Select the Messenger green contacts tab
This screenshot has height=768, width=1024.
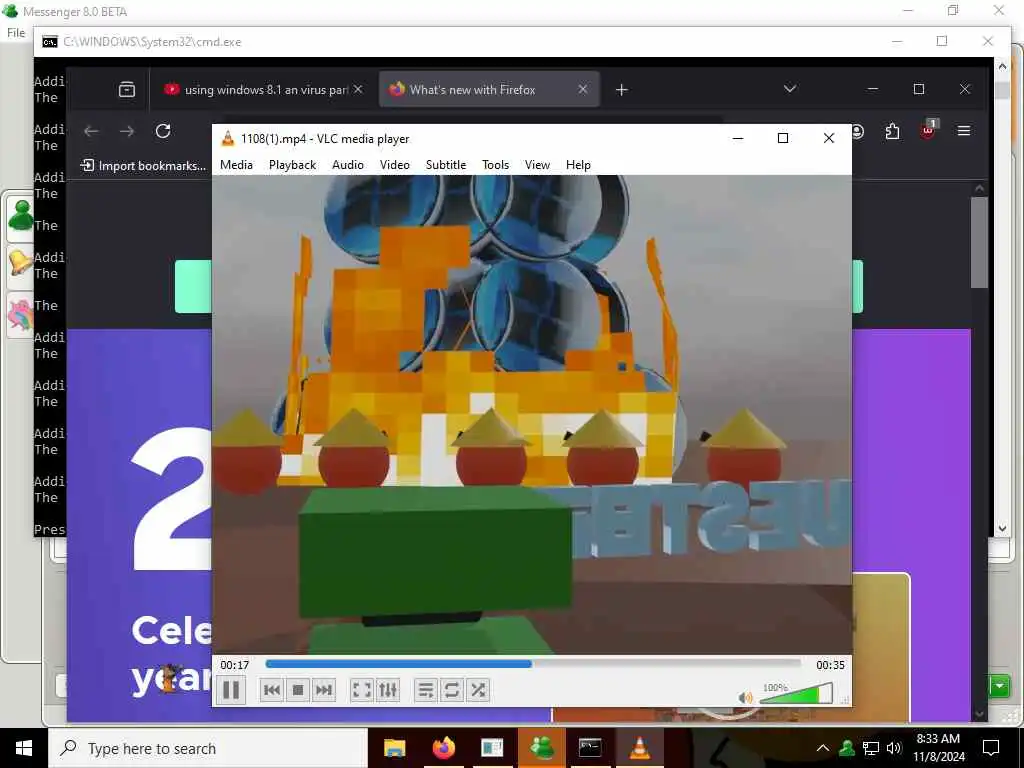21,216
